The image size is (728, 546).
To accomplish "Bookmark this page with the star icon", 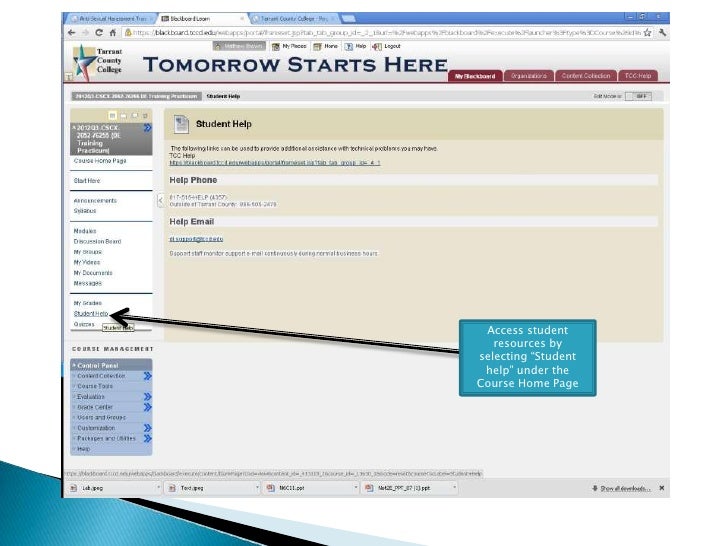I will (x=648, y=32).
